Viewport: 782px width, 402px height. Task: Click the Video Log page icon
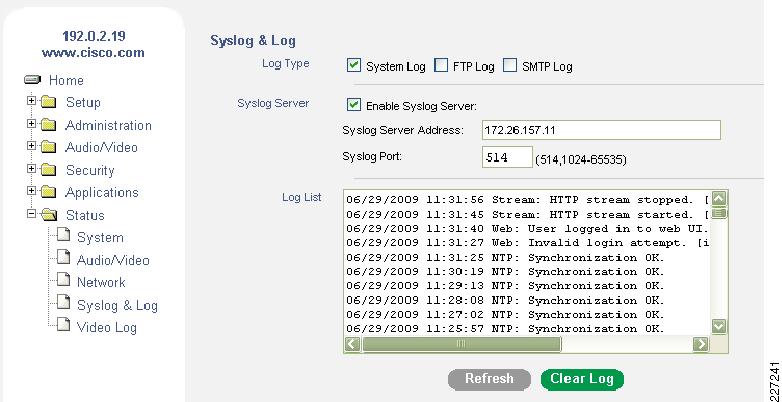point(63,325)
